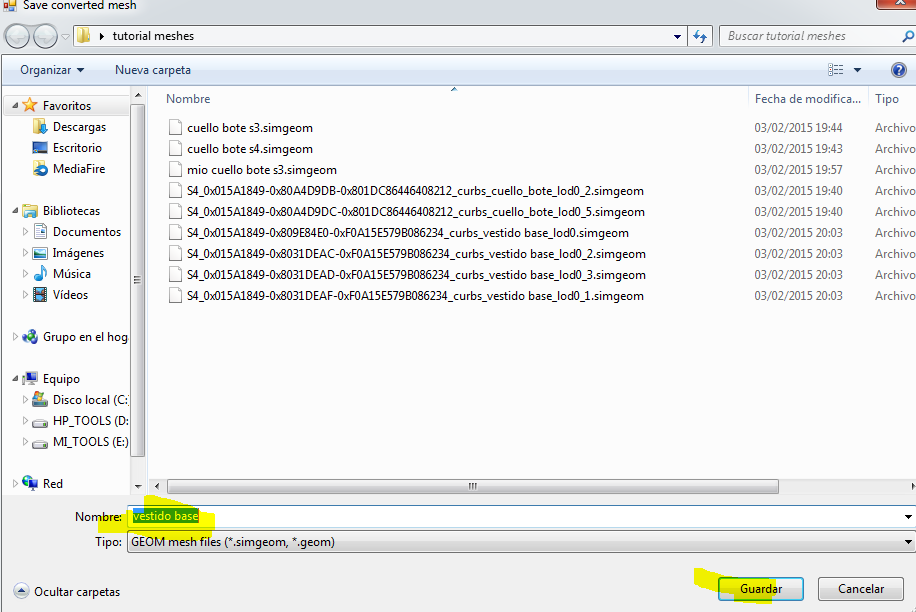916x612 pixels.
Task: Open the change view icon
Action: click(836, 70)
